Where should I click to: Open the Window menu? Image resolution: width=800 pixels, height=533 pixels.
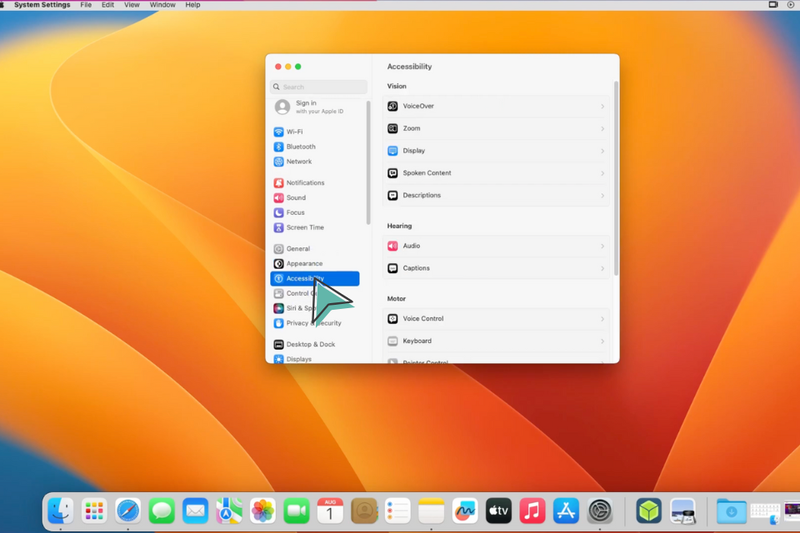coord(163,5)
